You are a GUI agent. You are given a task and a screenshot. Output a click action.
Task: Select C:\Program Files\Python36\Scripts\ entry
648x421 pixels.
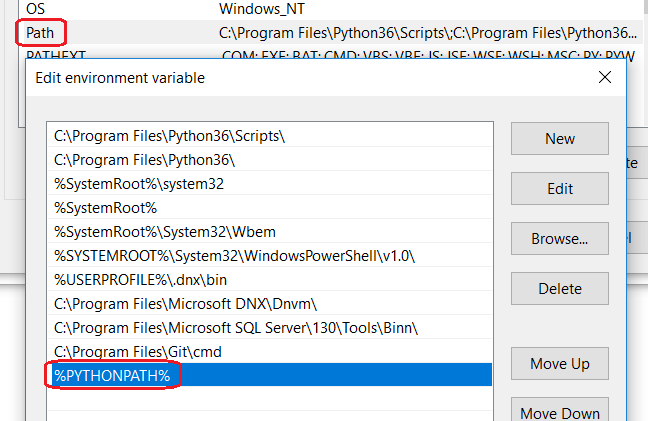click(269, 136)
